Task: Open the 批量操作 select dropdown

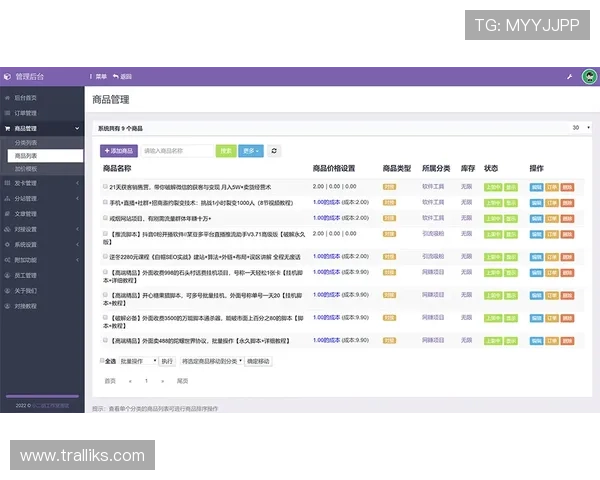Action: (139, 361)
